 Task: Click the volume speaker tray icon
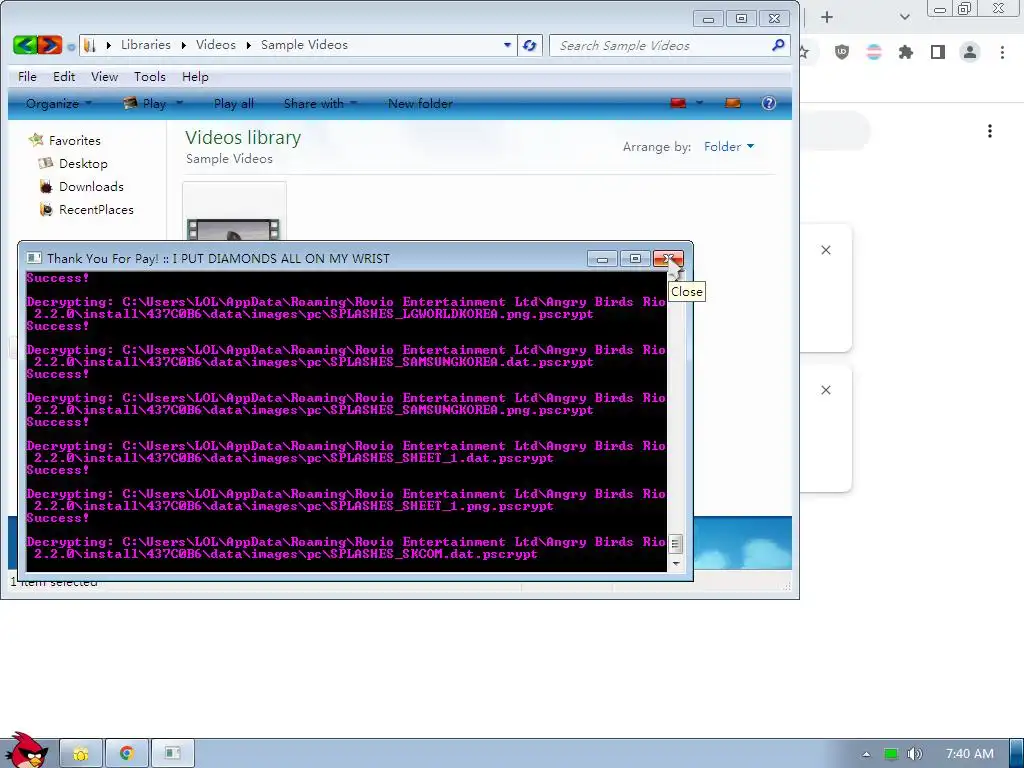(914, 754)
